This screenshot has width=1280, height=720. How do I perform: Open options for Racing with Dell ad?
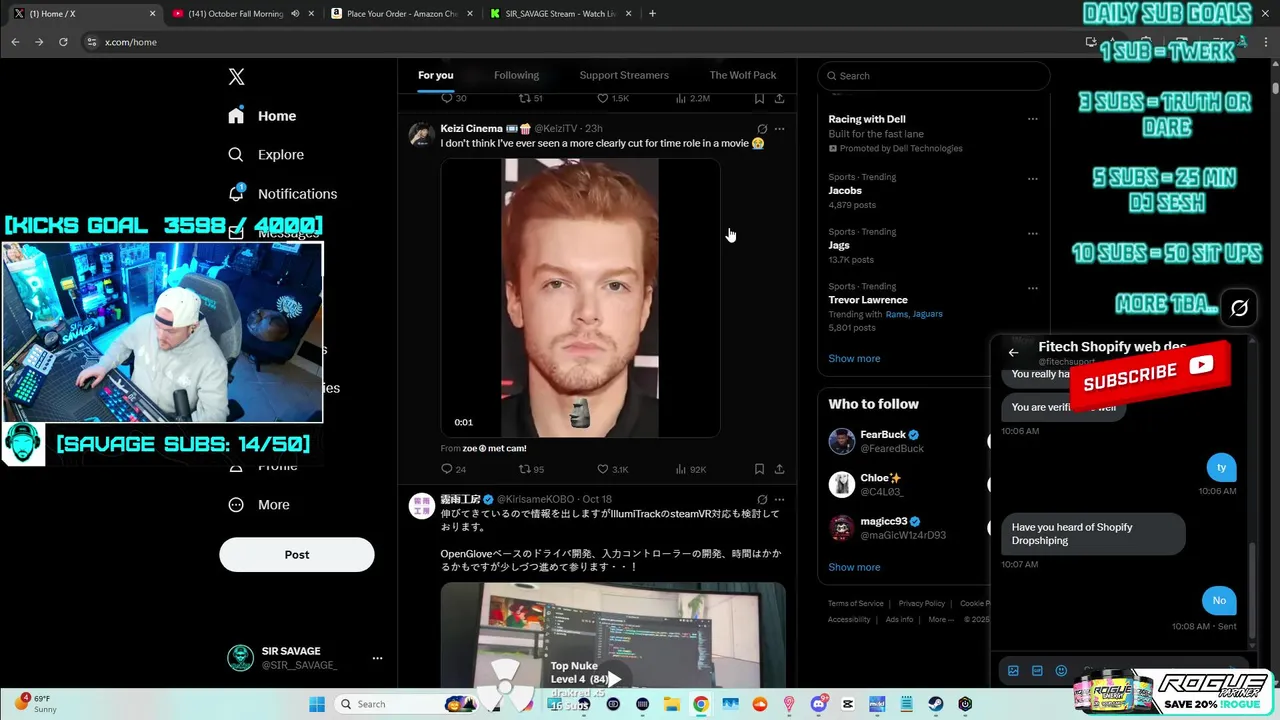click(1032, 119)
